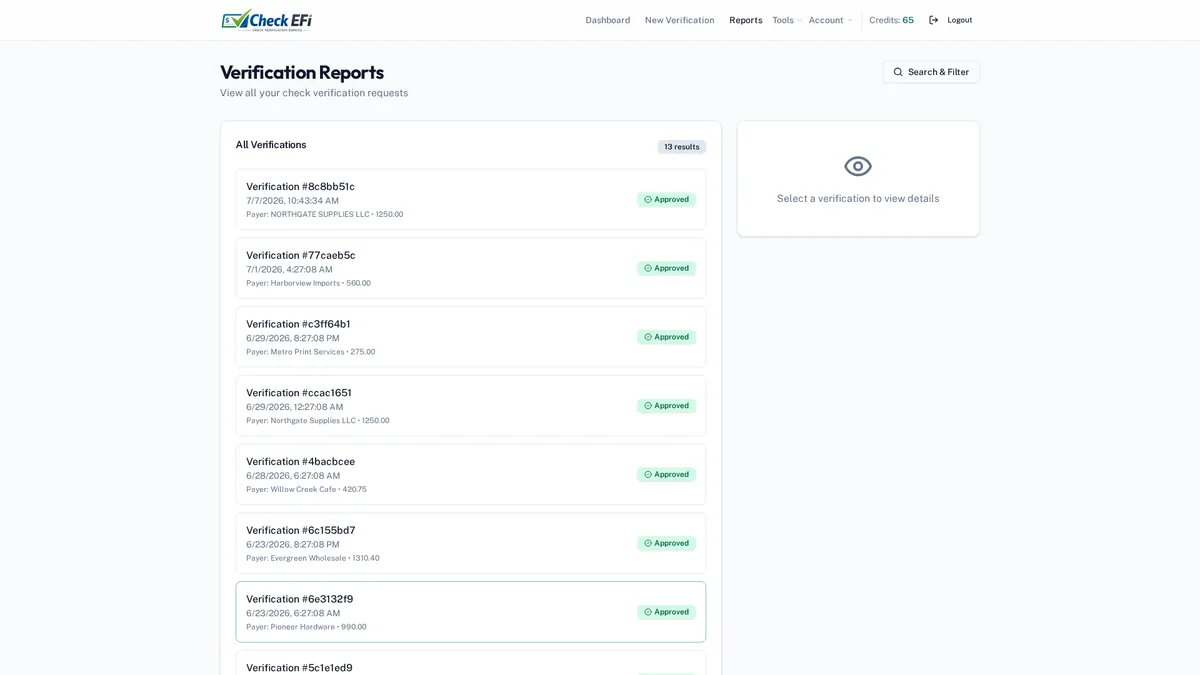Click check icon on Verification #77caeb5c badge
Viewport: 1200px width, 675px height.
click(648, 268)
